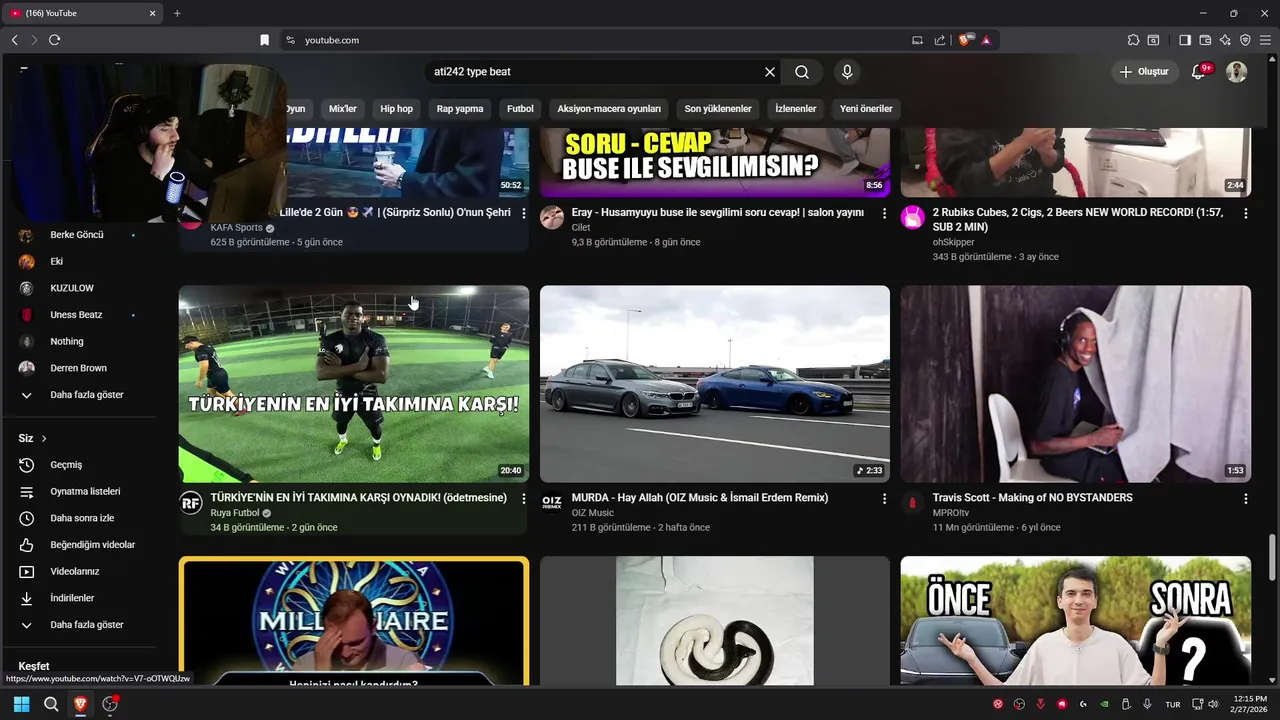Play MURDA Hay Allah BMW thumbnail
The image size is (1280, 720).
tap(715, 384)
